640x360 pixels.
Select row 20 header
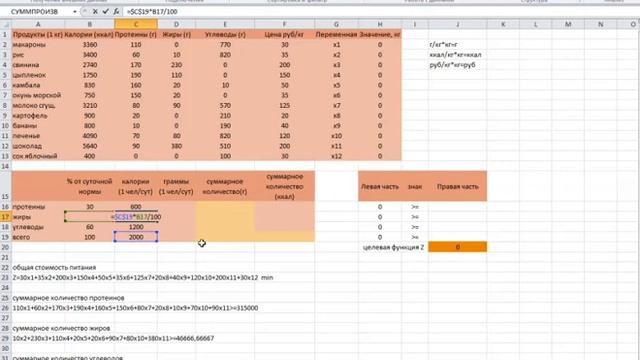[5, 247]
